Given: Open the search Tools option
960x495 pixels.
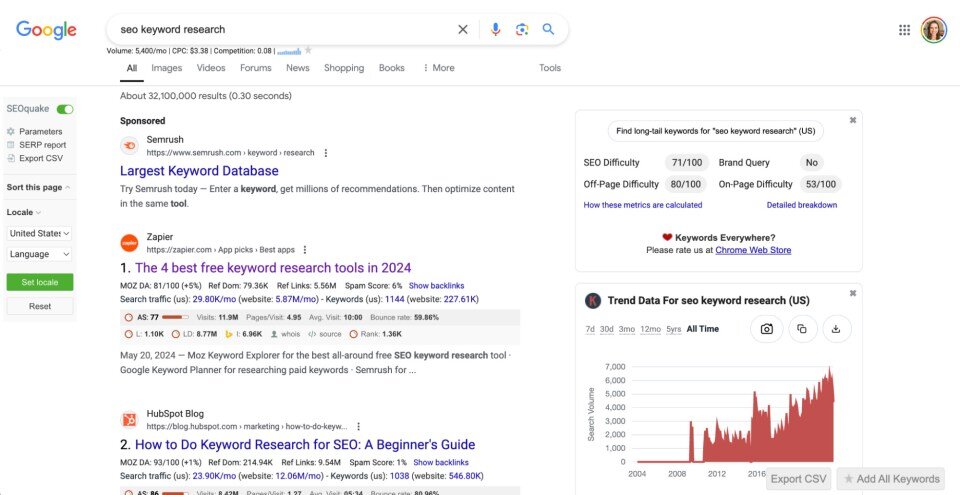Looking at the screenshot, I should pyautogui.click(x=550, y=68).
